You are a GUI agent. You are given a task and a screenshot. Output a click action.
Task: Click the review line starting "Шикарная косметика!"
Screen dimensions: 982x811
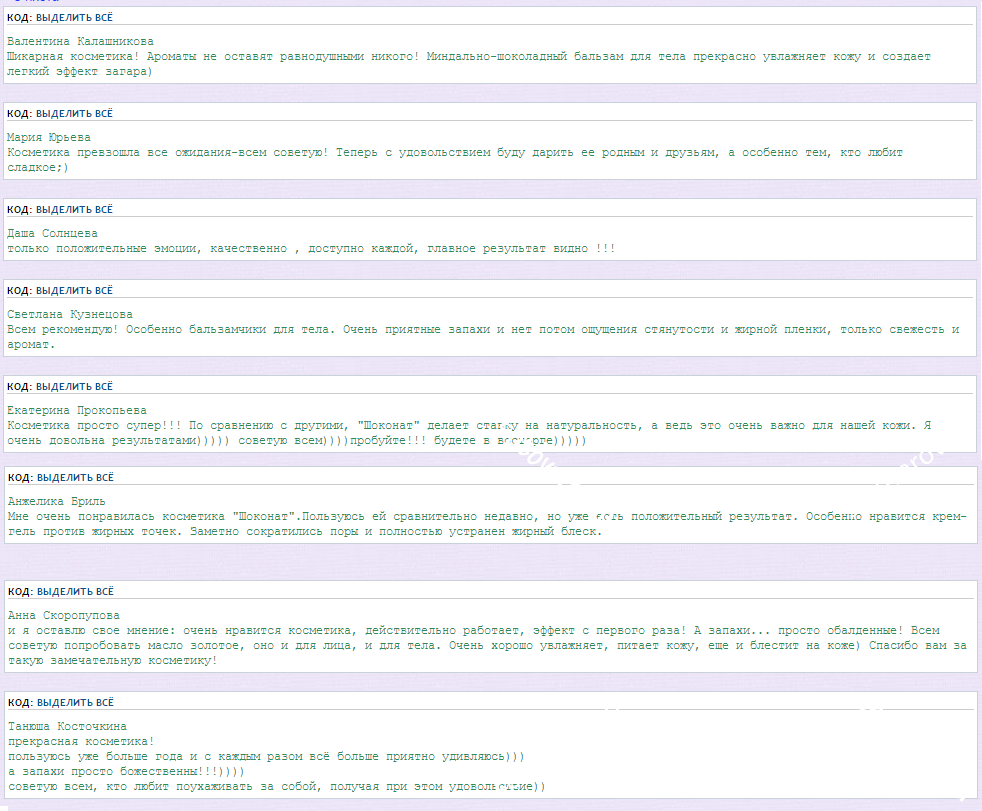(400, 57)
